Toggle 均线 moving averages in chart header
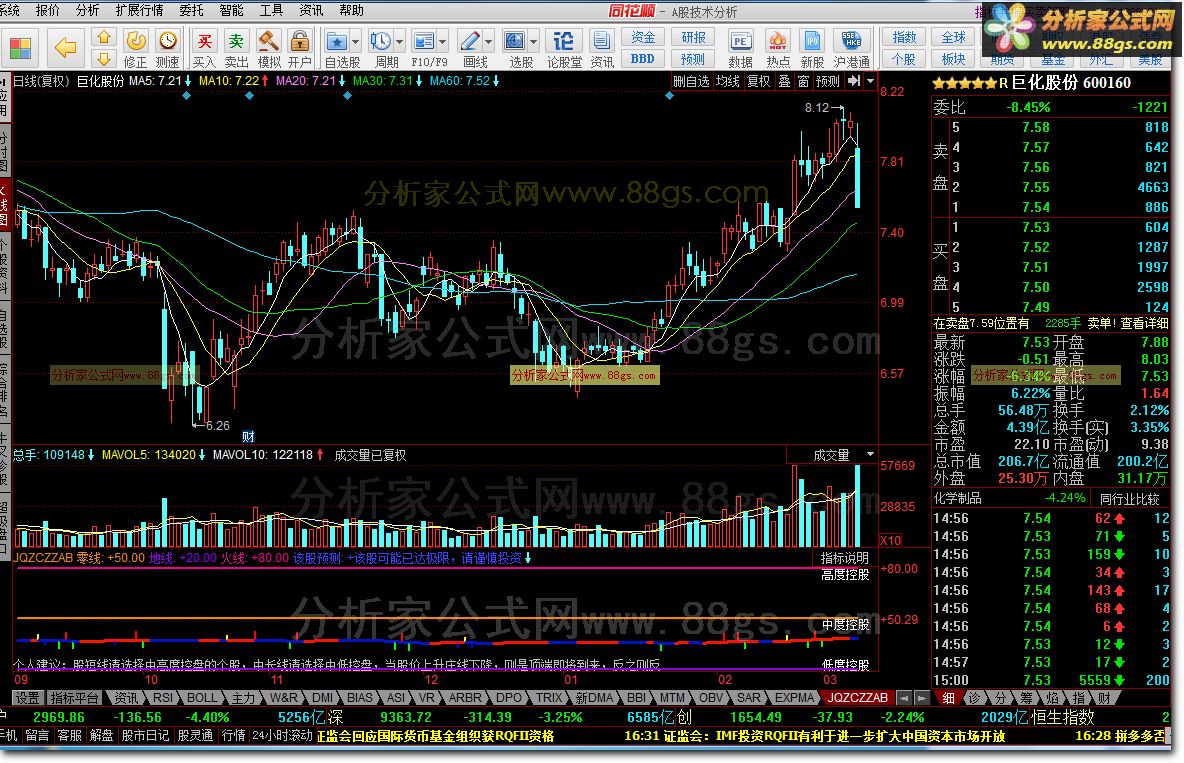The height and width of the screenshot is (763, 1184). coord(728,81)
